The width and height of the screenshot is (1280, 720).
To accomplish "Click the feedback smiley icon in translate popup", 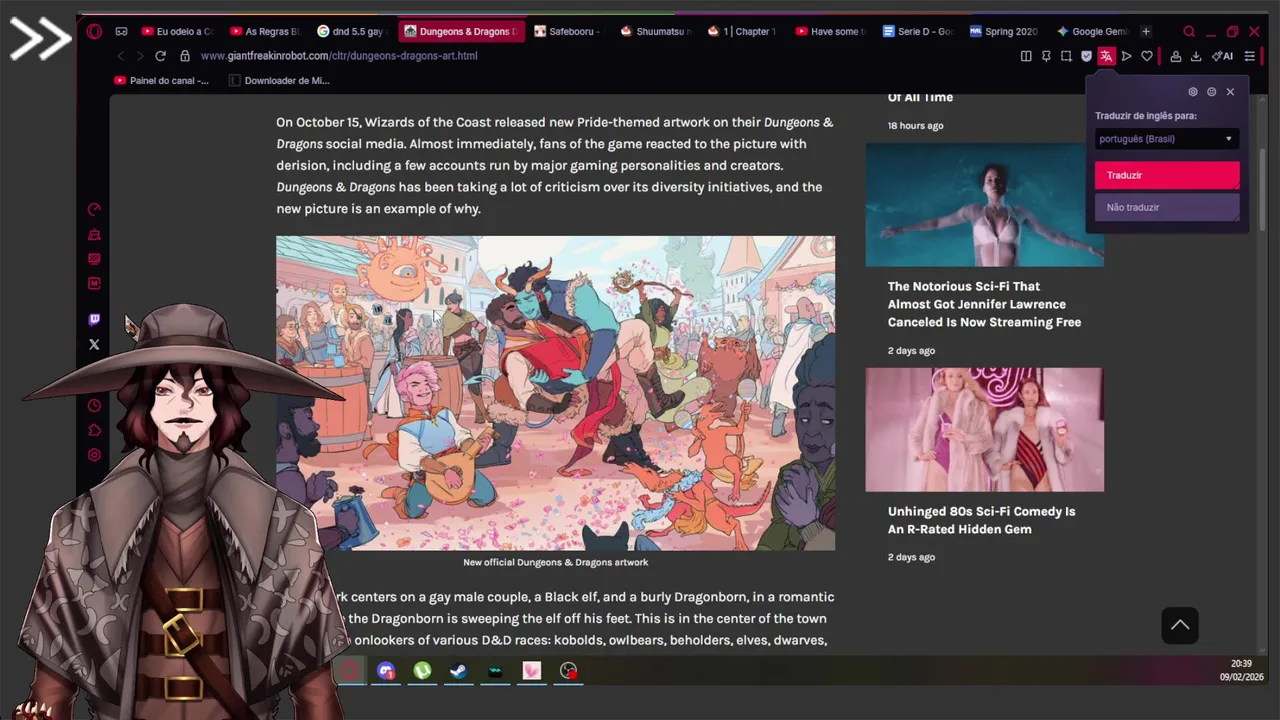I will click(x=1211, y=92).
